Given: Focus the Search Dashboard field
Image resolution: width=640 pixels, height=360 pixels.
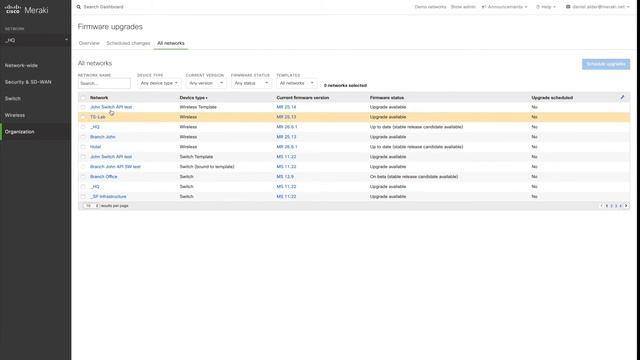Looking at the screenshot, I should pos(103,7).
